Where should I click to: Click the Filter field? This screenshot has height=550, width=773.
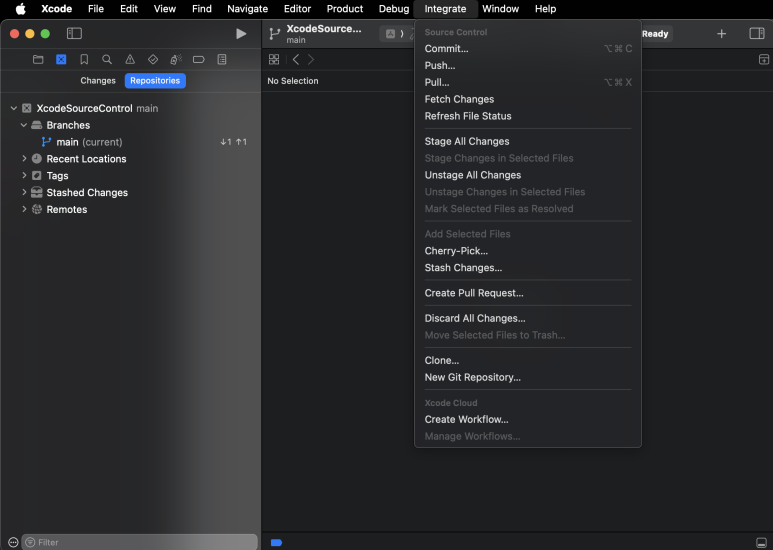tap(140, 542)
